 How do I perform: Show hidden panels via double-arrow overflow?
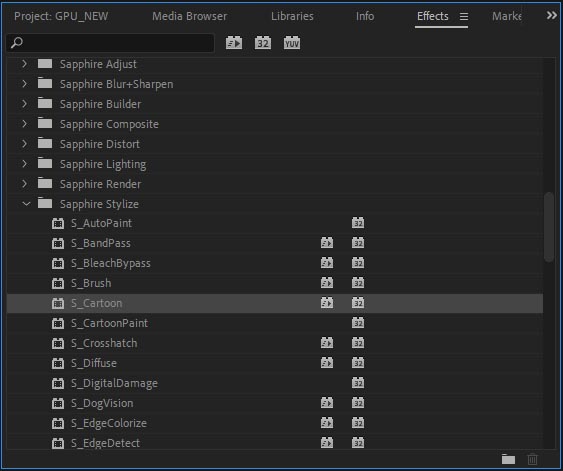tap(552, 16)
